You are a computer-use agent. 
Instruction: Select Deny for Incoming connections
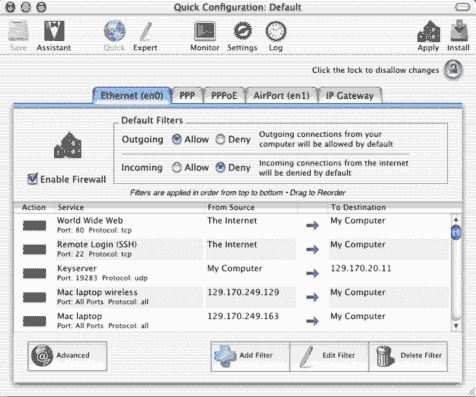click(x=220, y=167)
